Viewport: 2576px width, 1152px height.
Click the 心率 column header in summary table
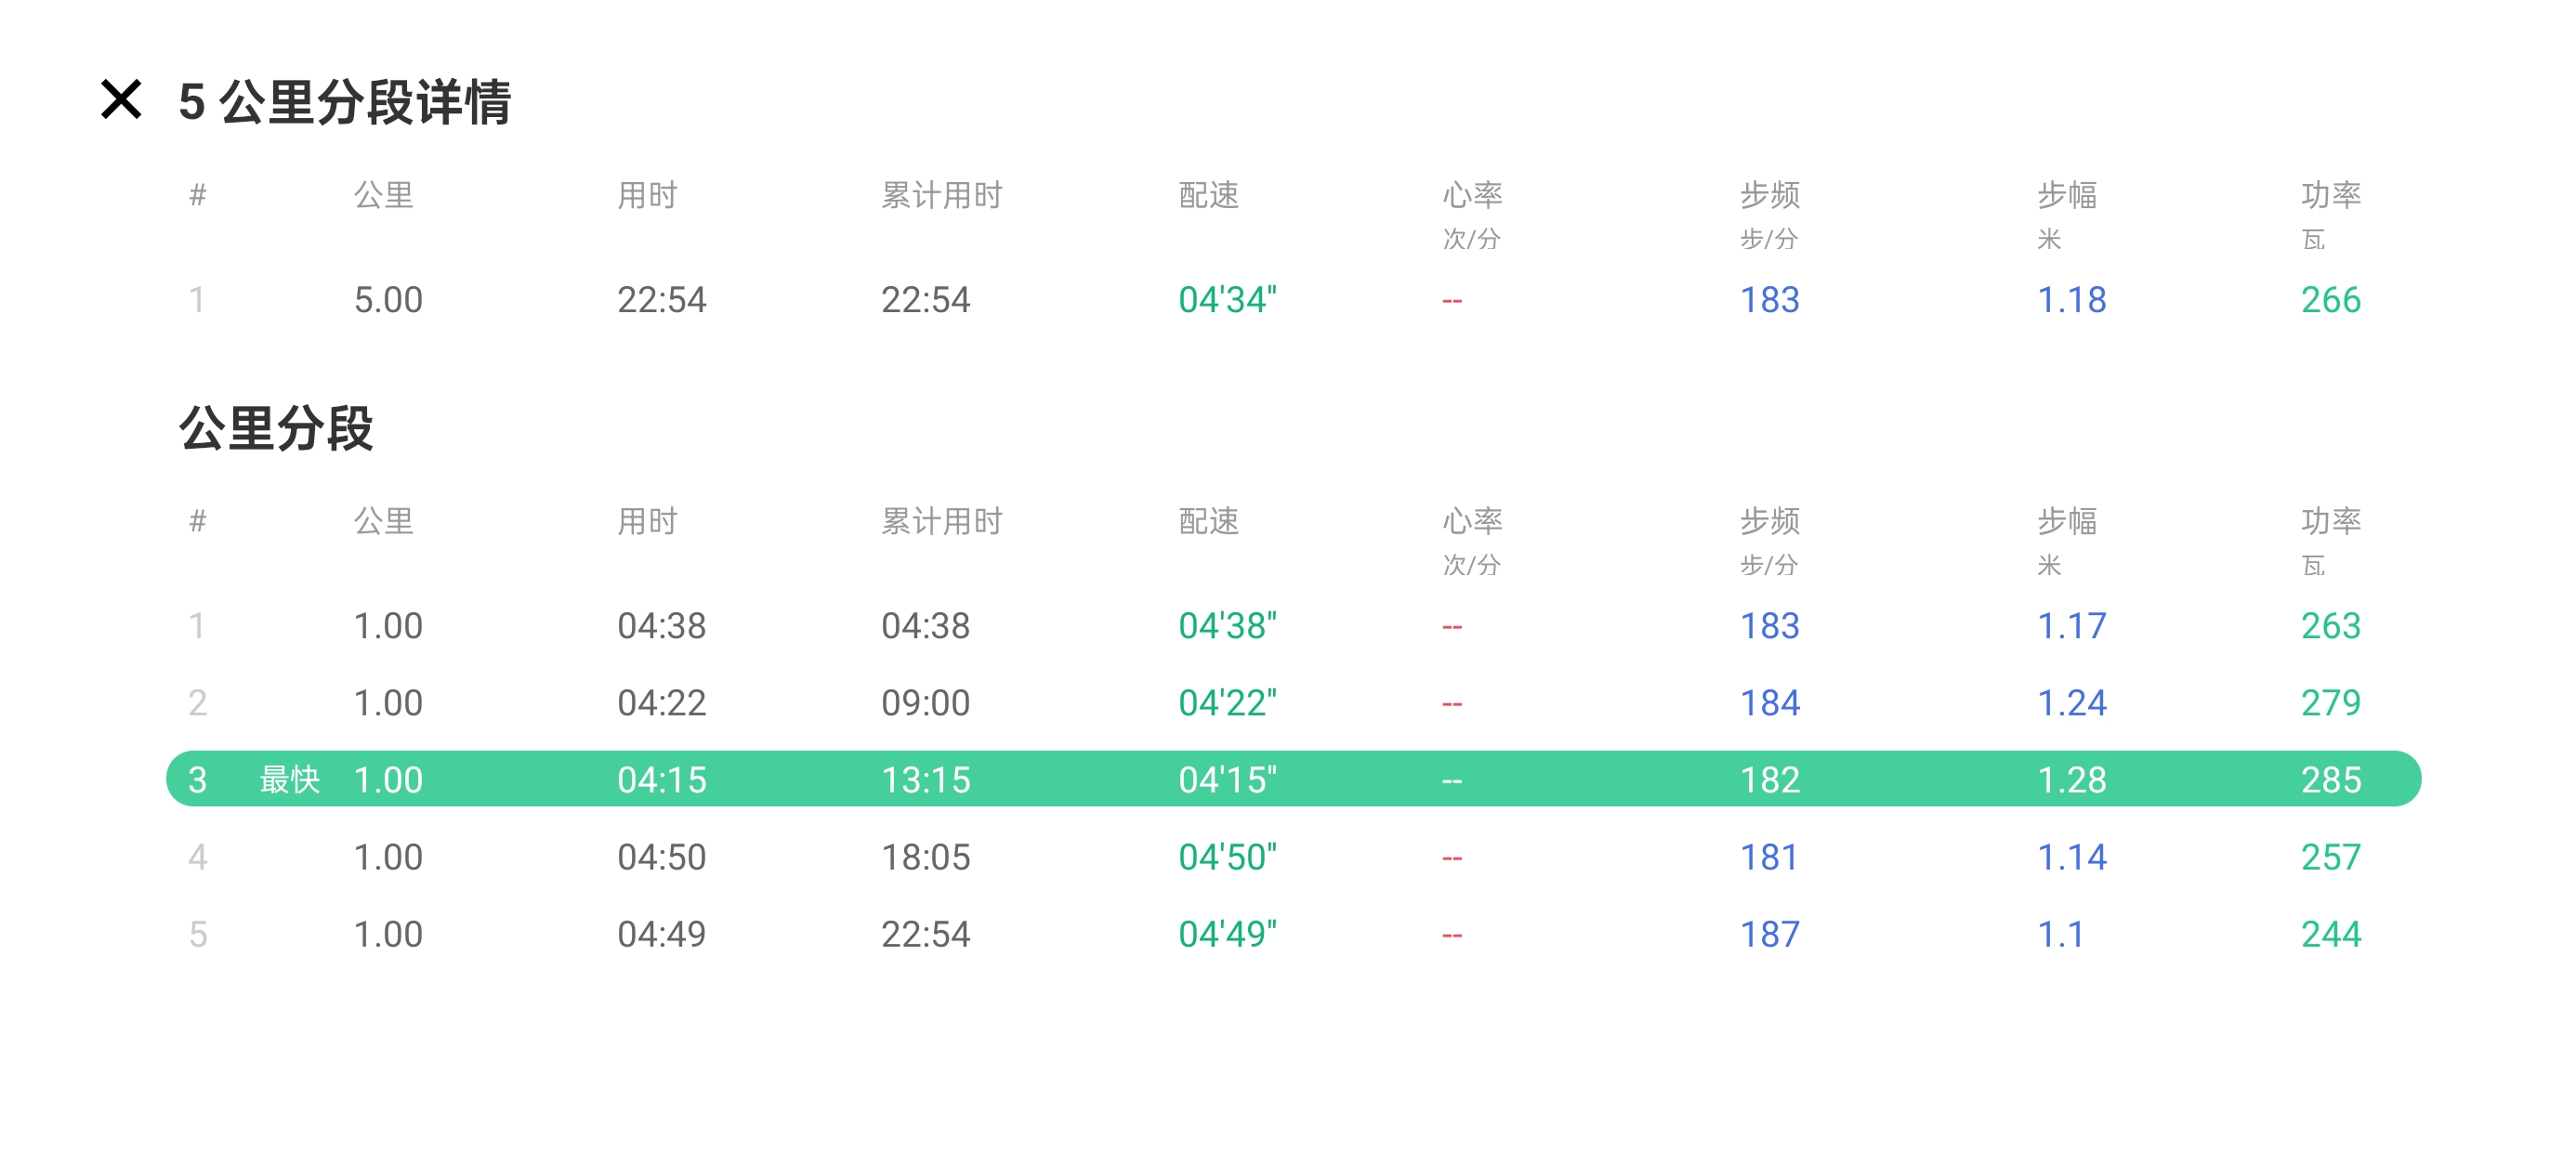point(1472,195)
